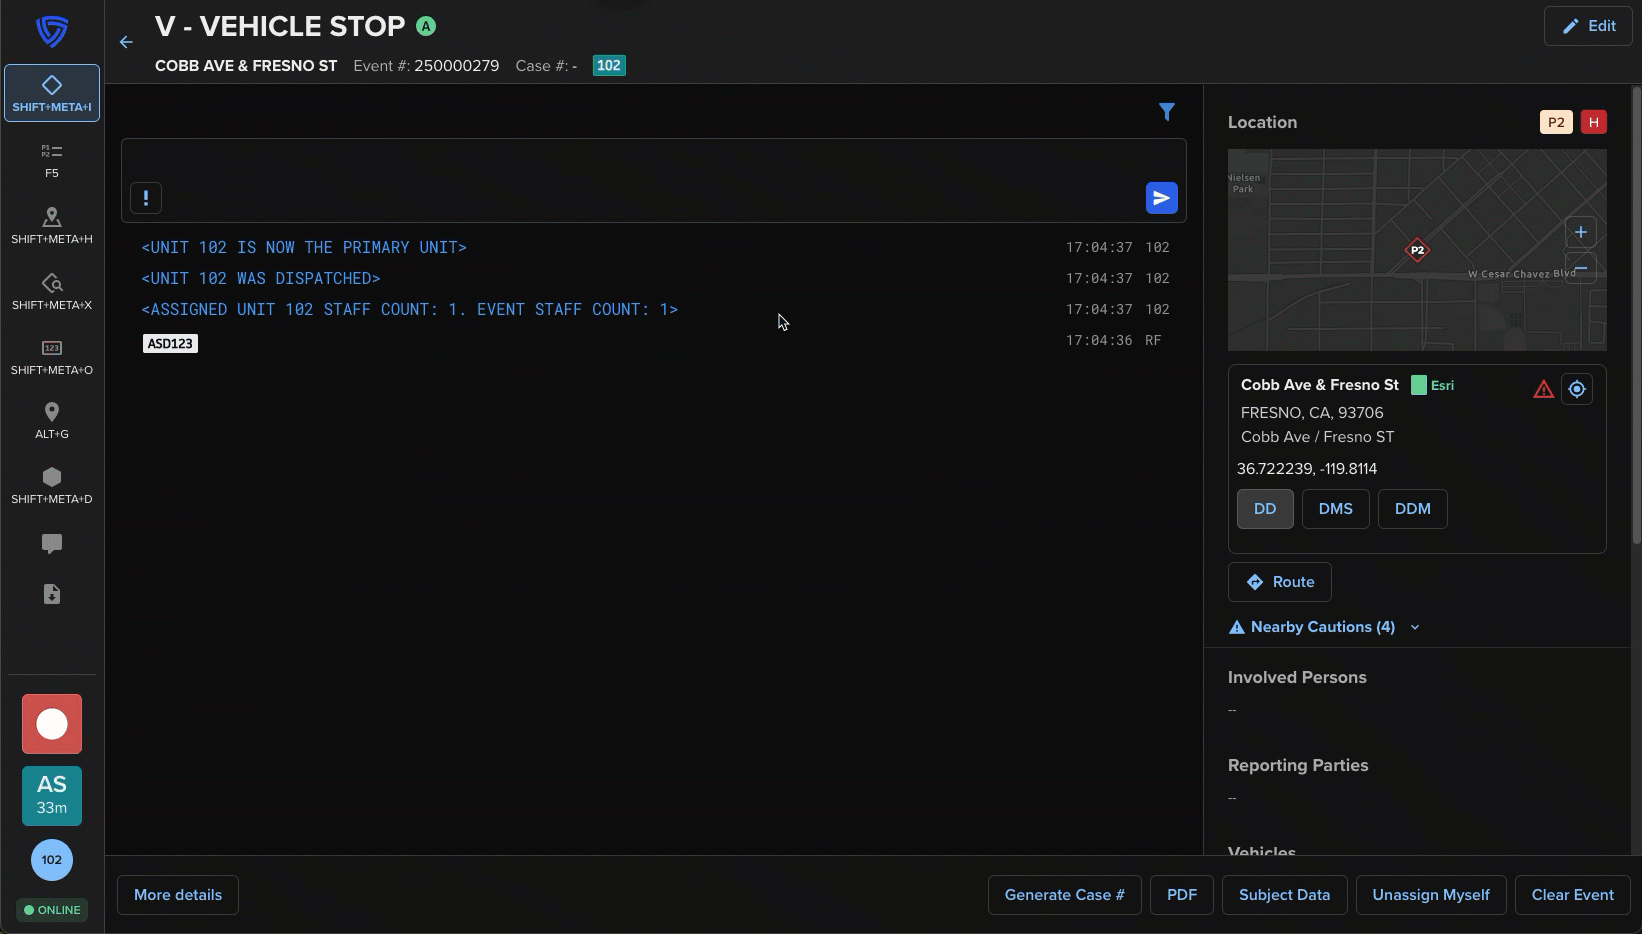Center the map with the crosshair icon
The width and height of the screenshot is (1642, 934).
tap(1576, 389)
